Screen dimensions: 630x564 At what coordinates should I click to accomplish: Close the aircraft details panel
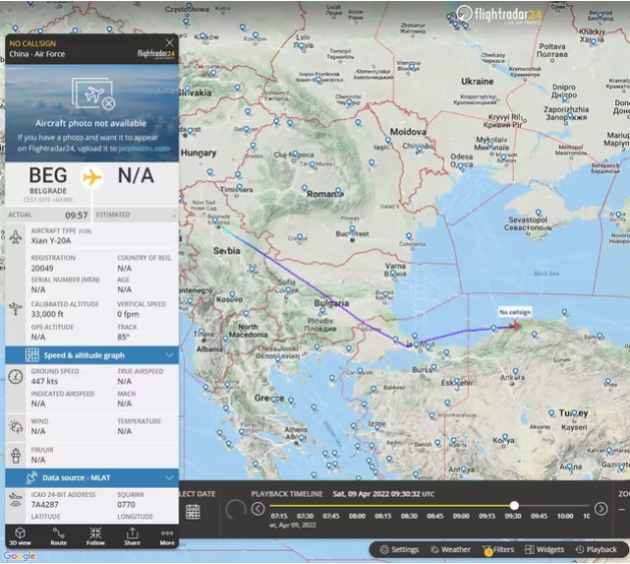[x=170, y=43]
